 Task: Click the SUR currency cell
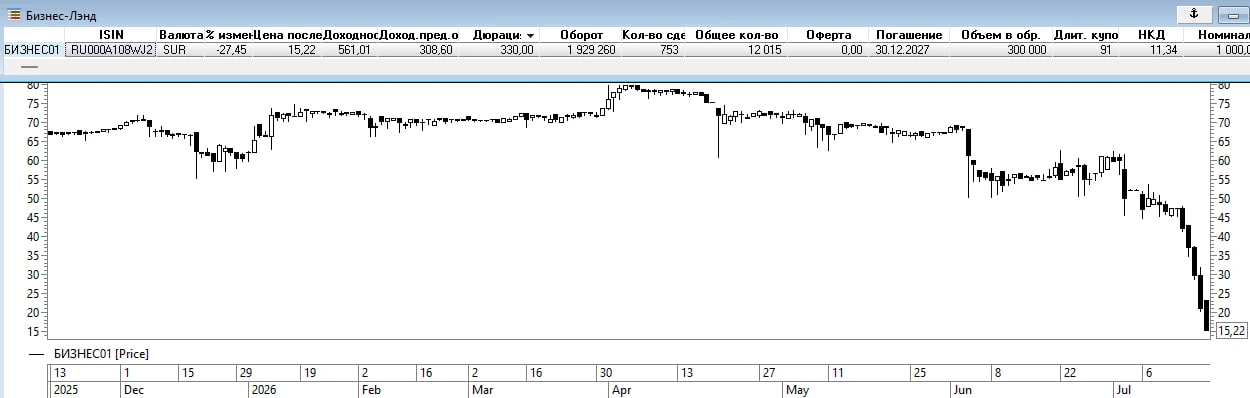pyautogui.click(x=181, y=49)
